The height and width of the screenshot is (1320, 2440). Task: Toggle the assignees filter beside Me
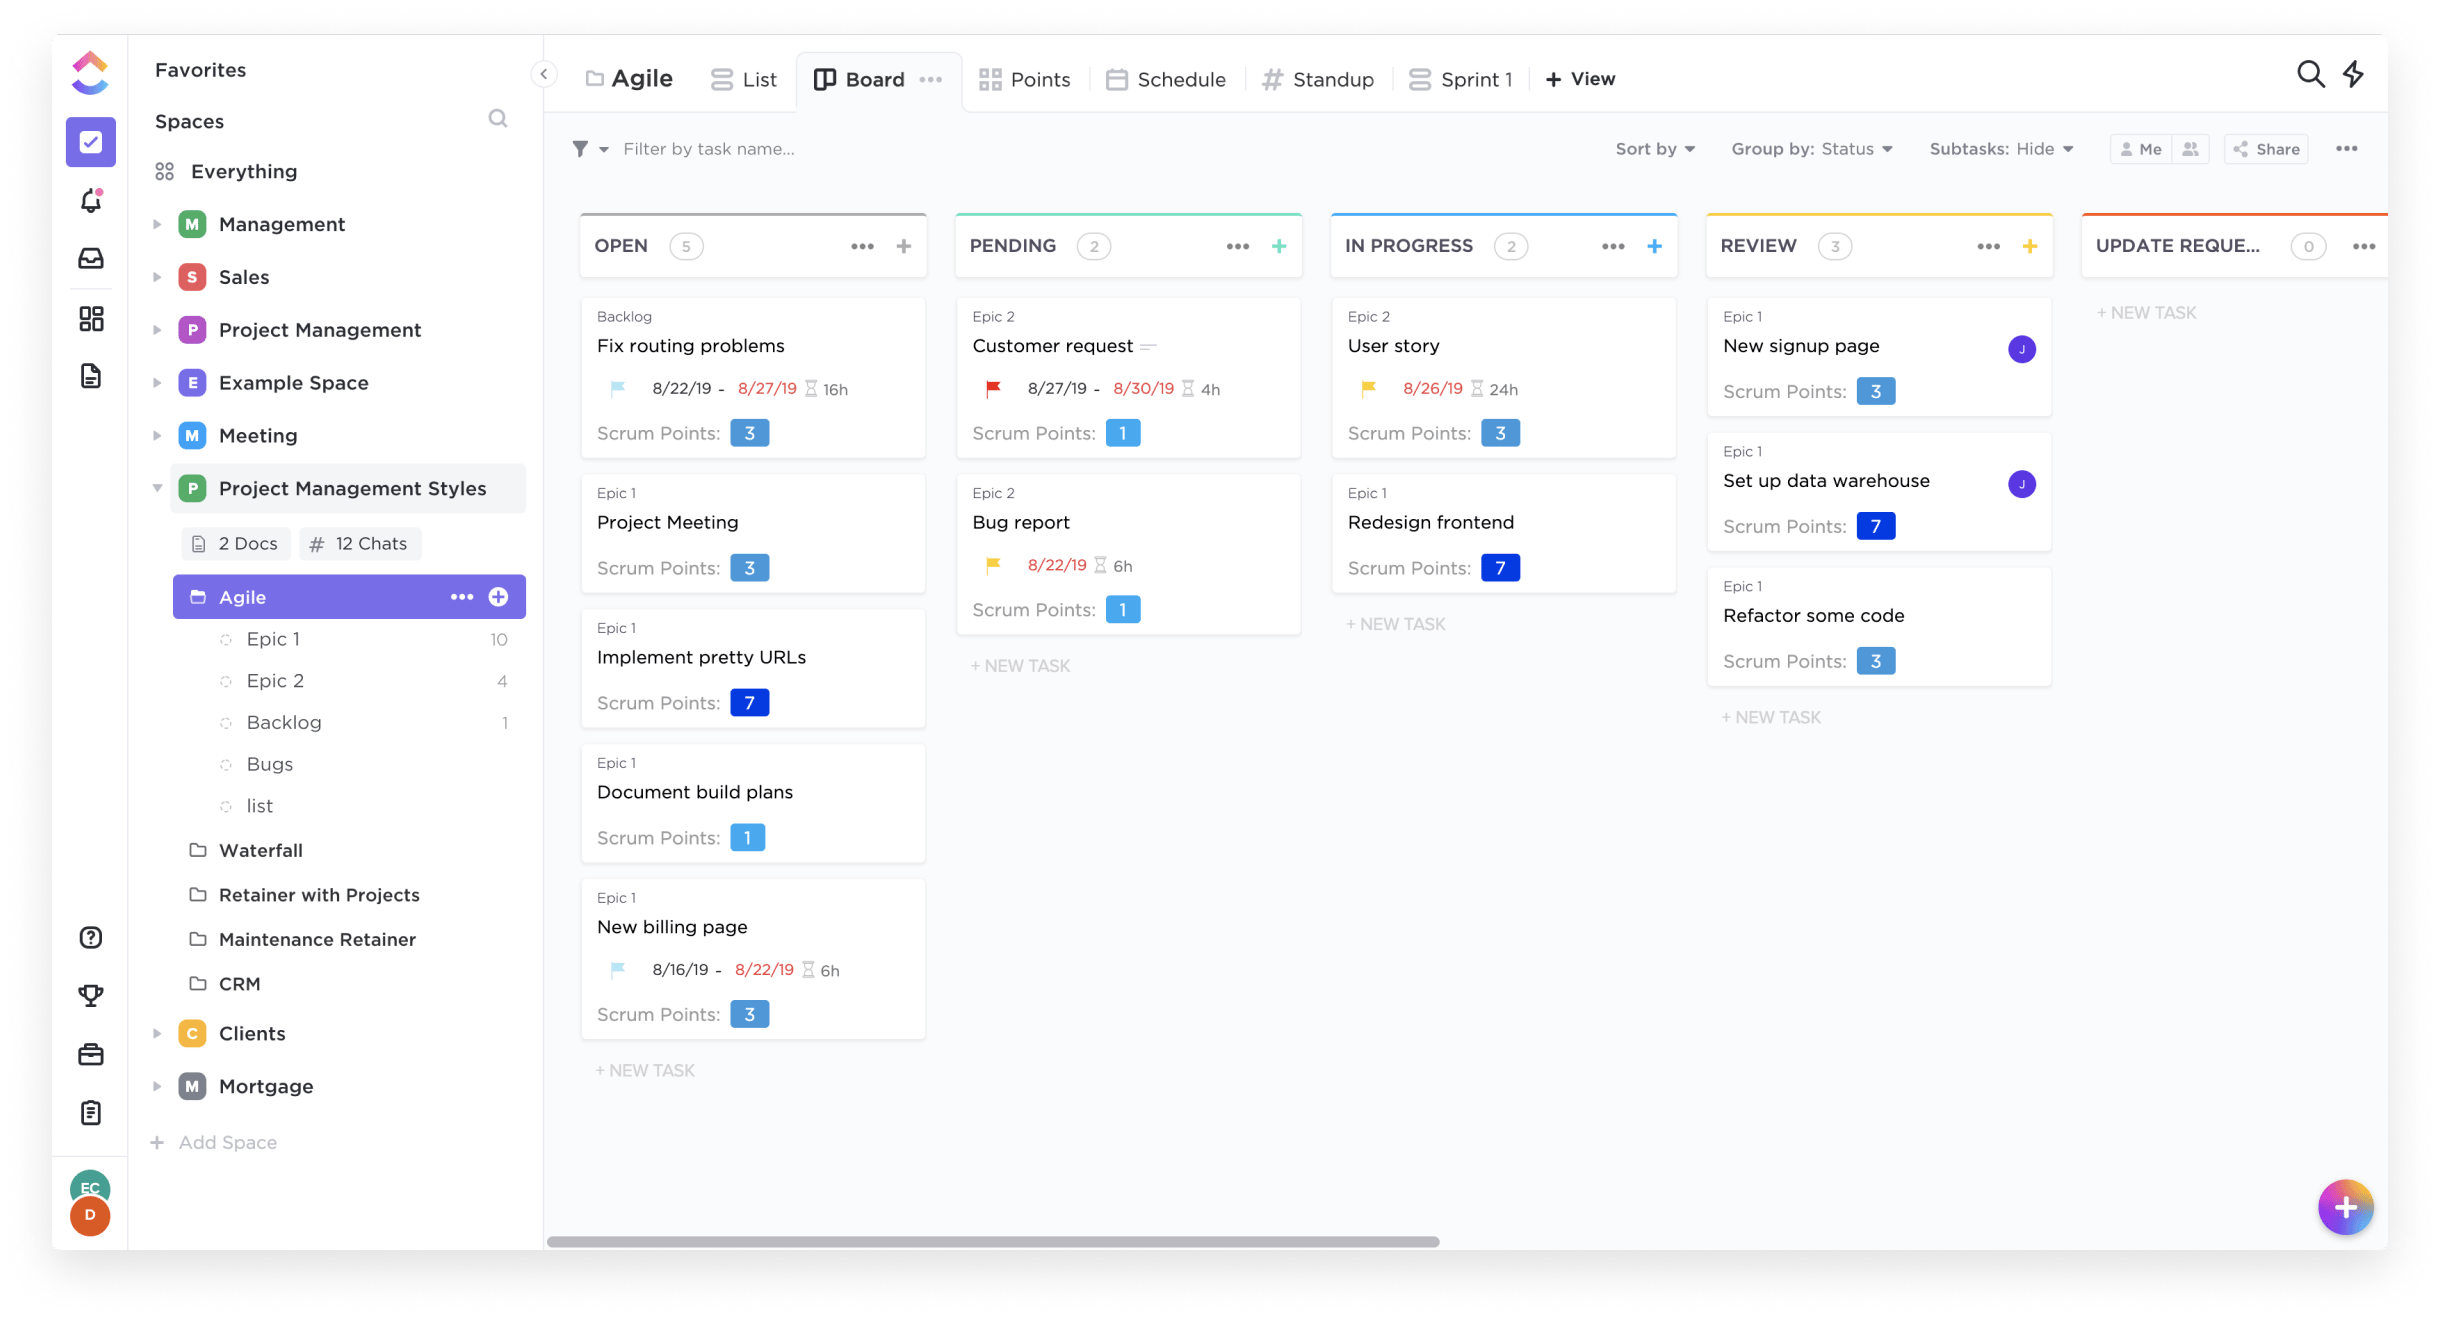pos(2190,148)
